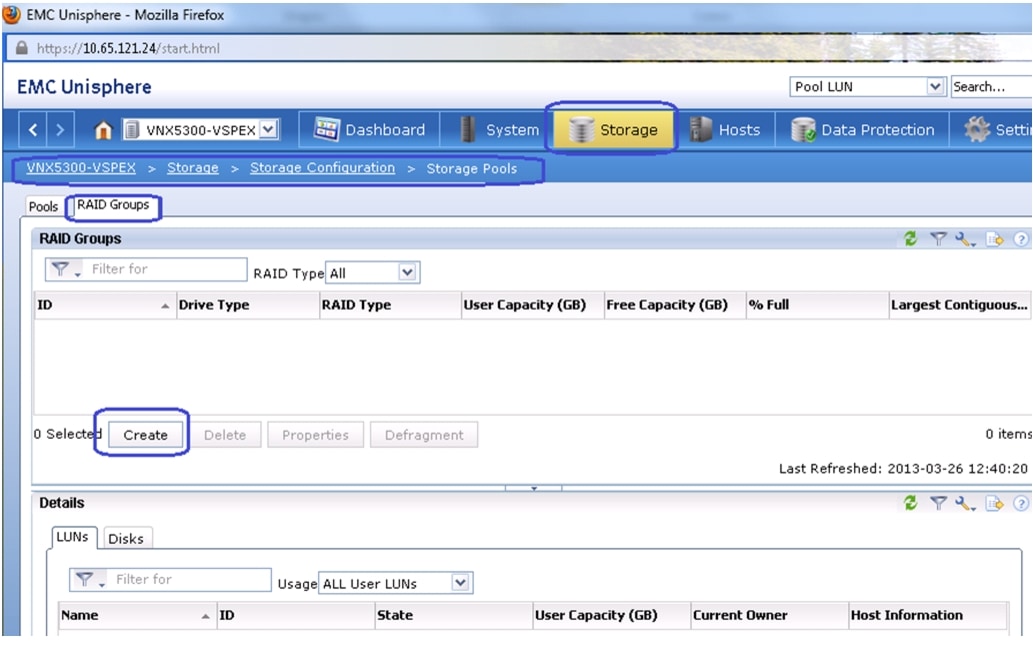Click the Properties button

click(315, 435)
